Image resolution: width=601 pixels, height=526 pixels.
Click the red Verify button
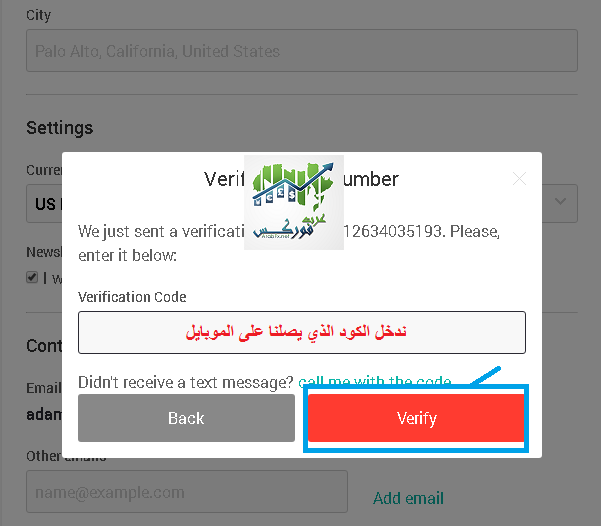416,418
